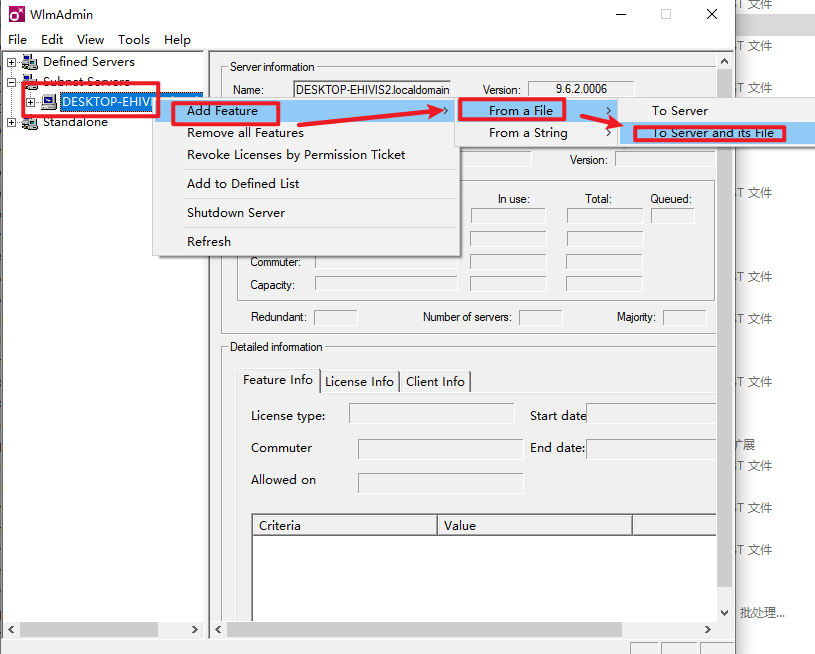Click the Standalone tree node icon
Image resolution: width=815 pixels, height=654 pixels.
(29, 122)
